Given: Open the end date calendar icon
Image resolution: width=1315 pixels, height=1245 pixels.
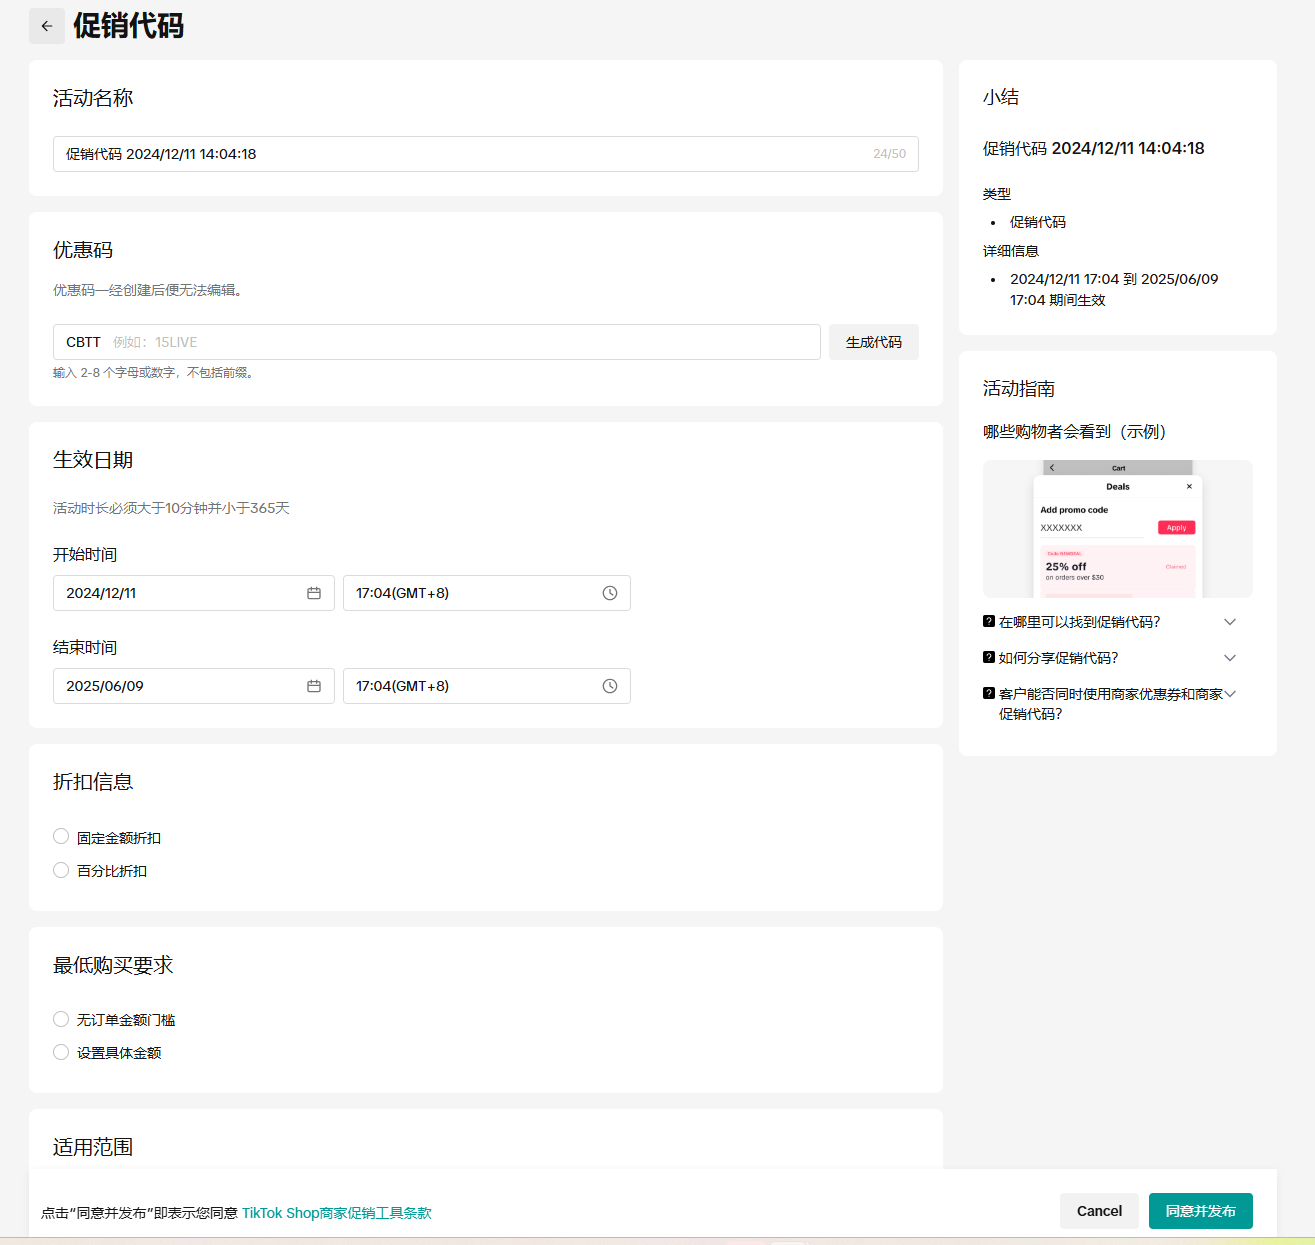Looking at the screenshot, I should 314,686.
